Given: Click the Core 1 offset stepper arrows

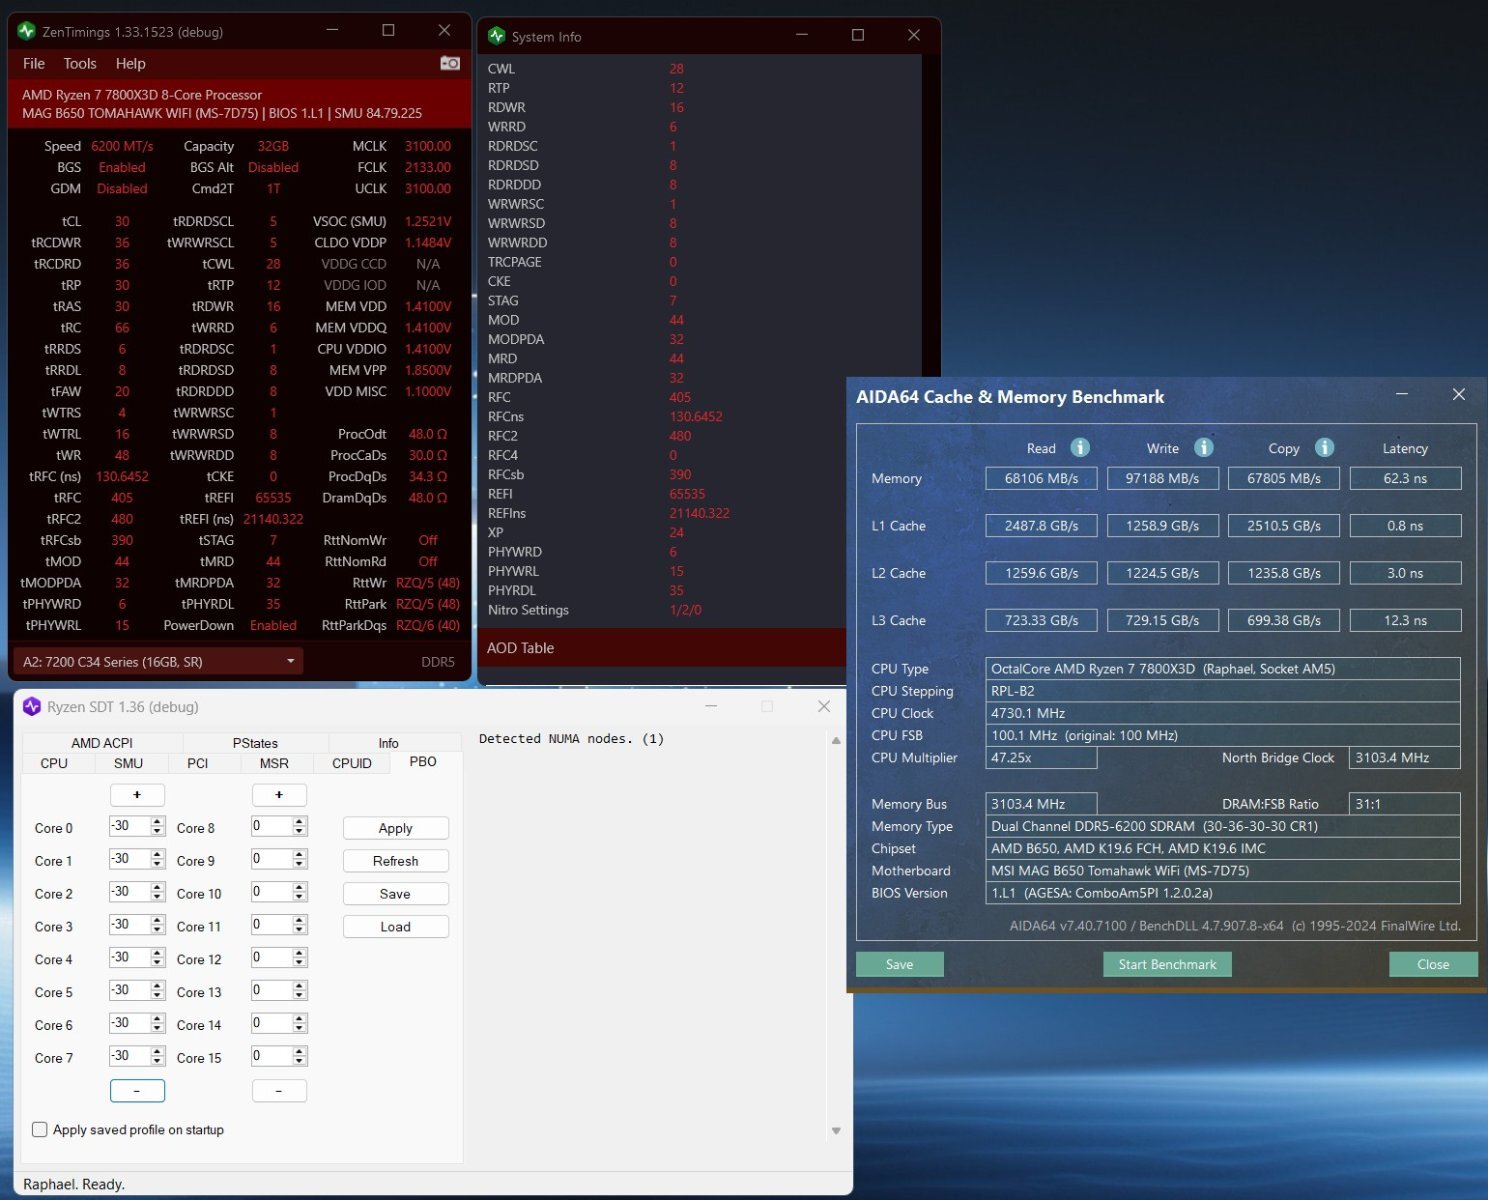Looking at the screenshot, I should tap(157, 860).
